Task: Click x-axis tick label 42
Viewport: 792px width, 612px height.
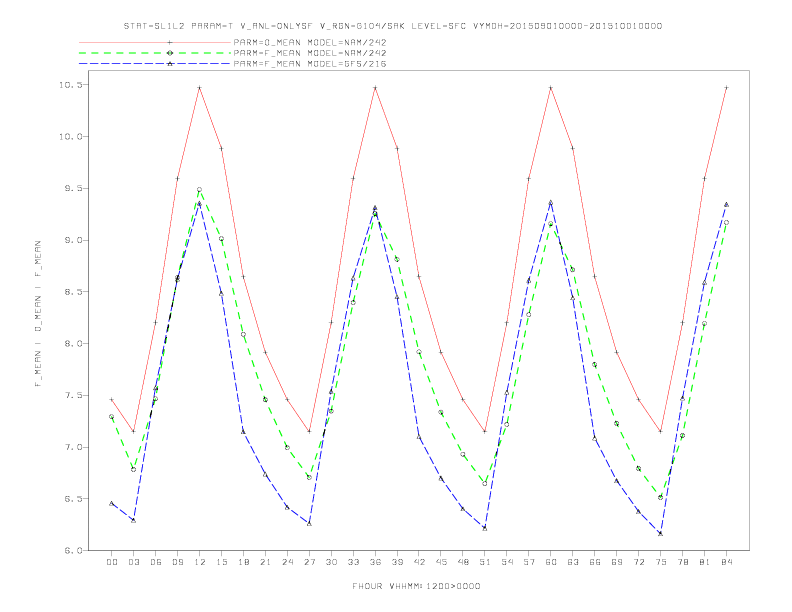Action: tap(419, 562)
